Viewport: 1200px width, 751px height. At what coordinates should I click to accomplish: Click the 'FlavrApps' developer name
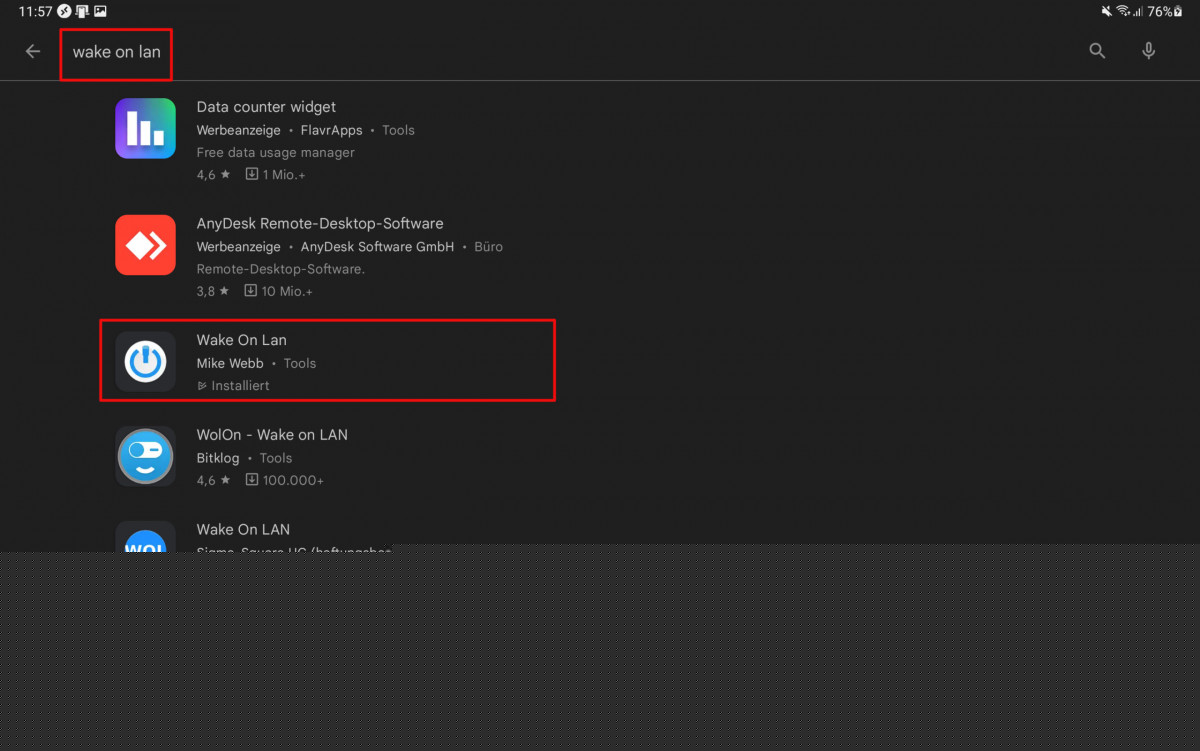332,130
